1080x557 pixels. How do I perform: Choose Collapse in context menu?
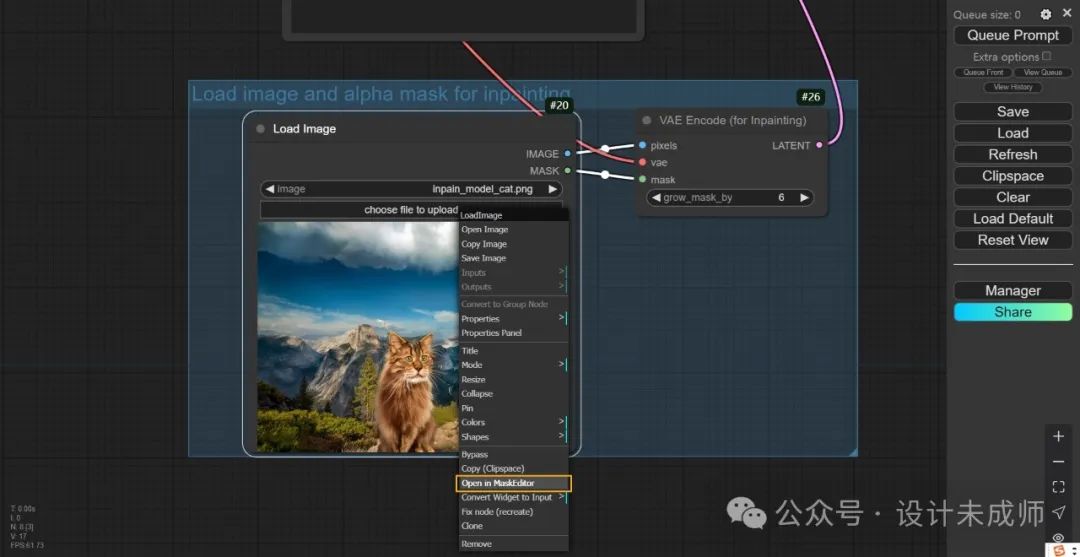tap(513, 394)
